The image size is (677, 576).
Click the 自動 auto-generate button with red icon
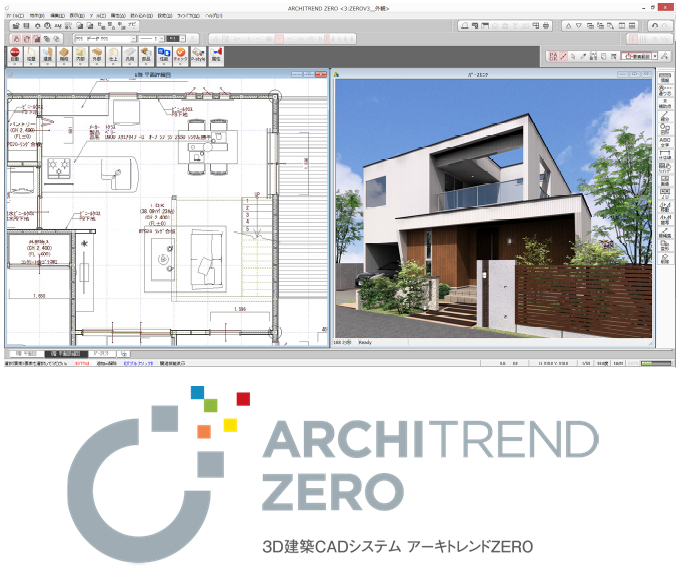pos(15,55)
